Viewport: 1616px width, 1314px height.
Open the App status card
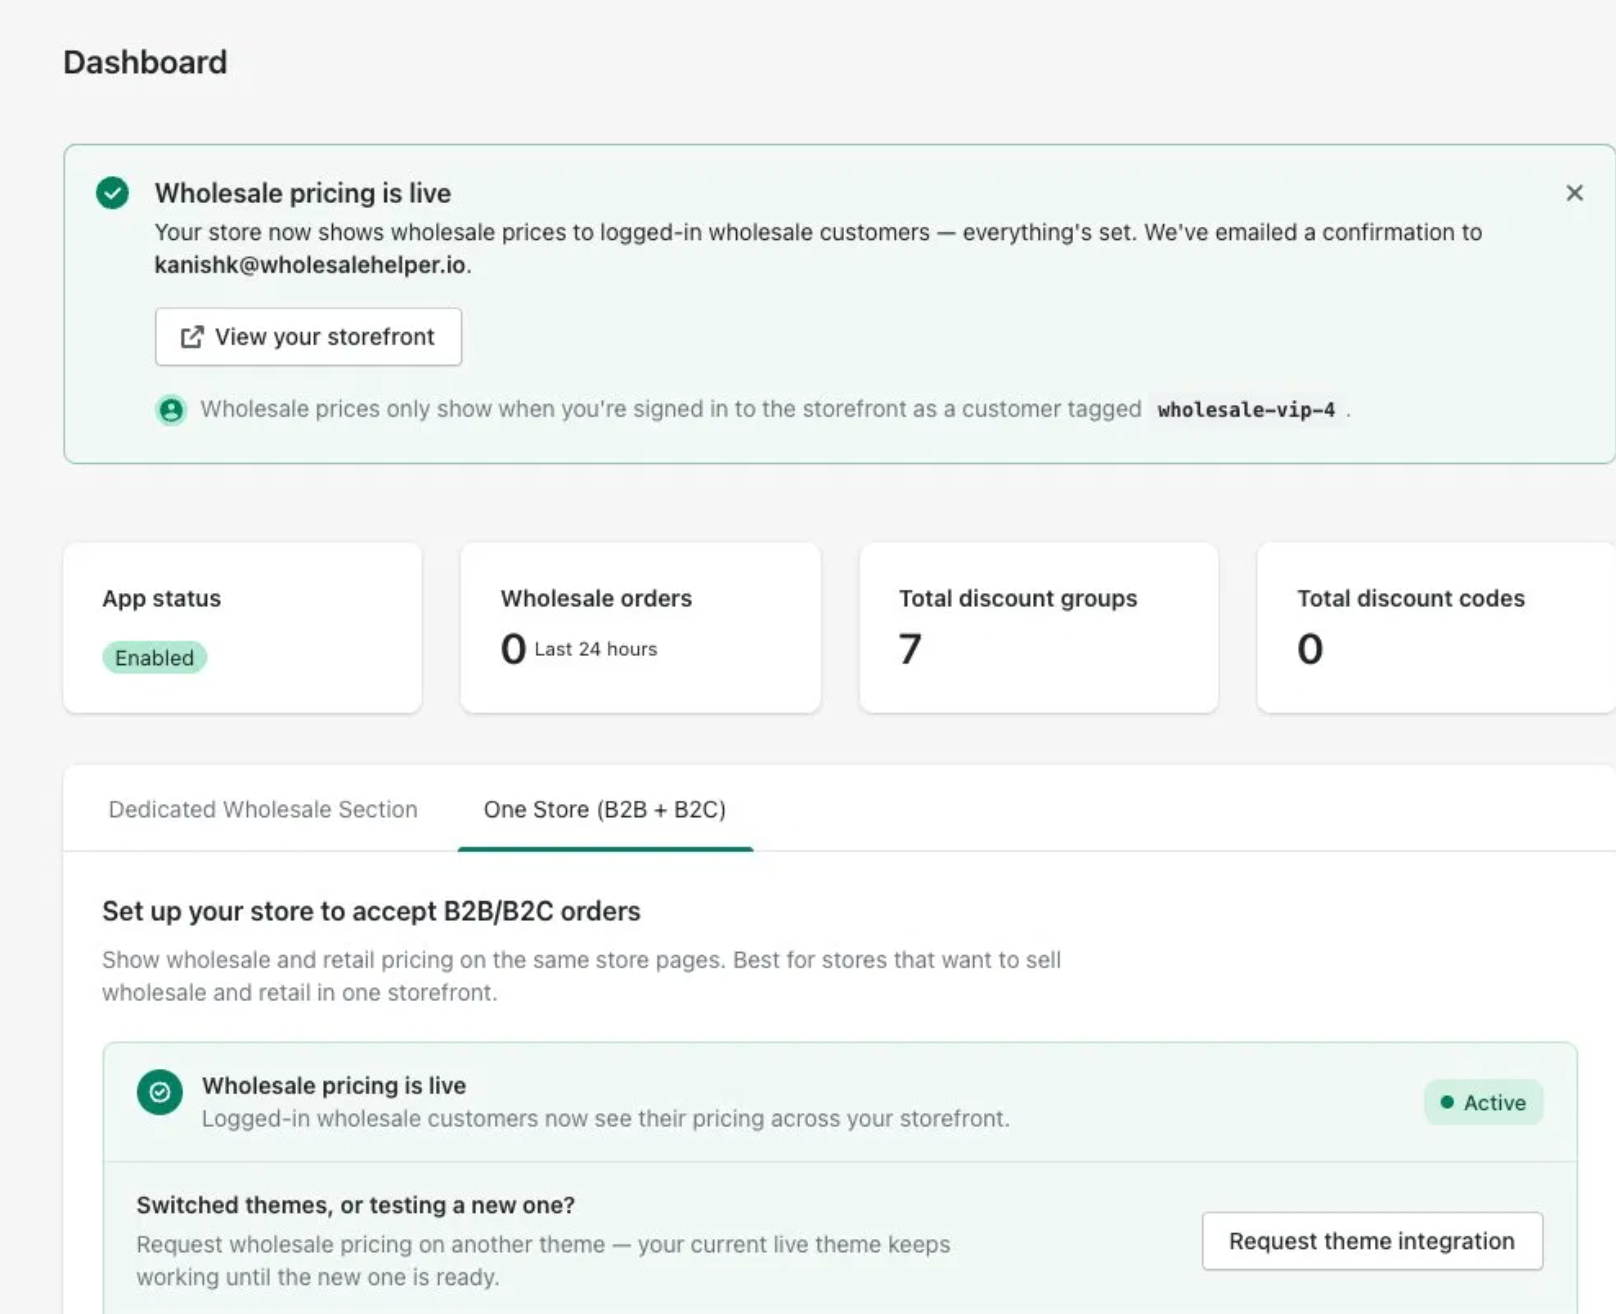(x=242, y=628)
